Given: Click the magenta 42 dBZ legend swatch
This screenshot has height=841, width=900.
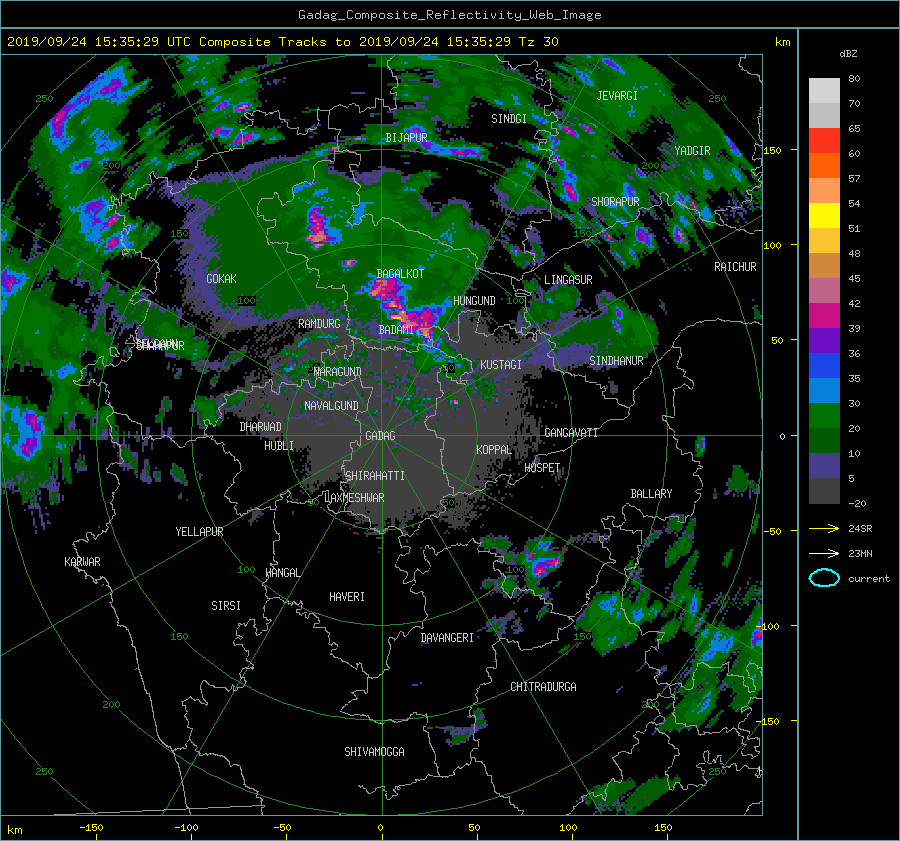Looking at the screenshot, I should (x=824, y=315).
